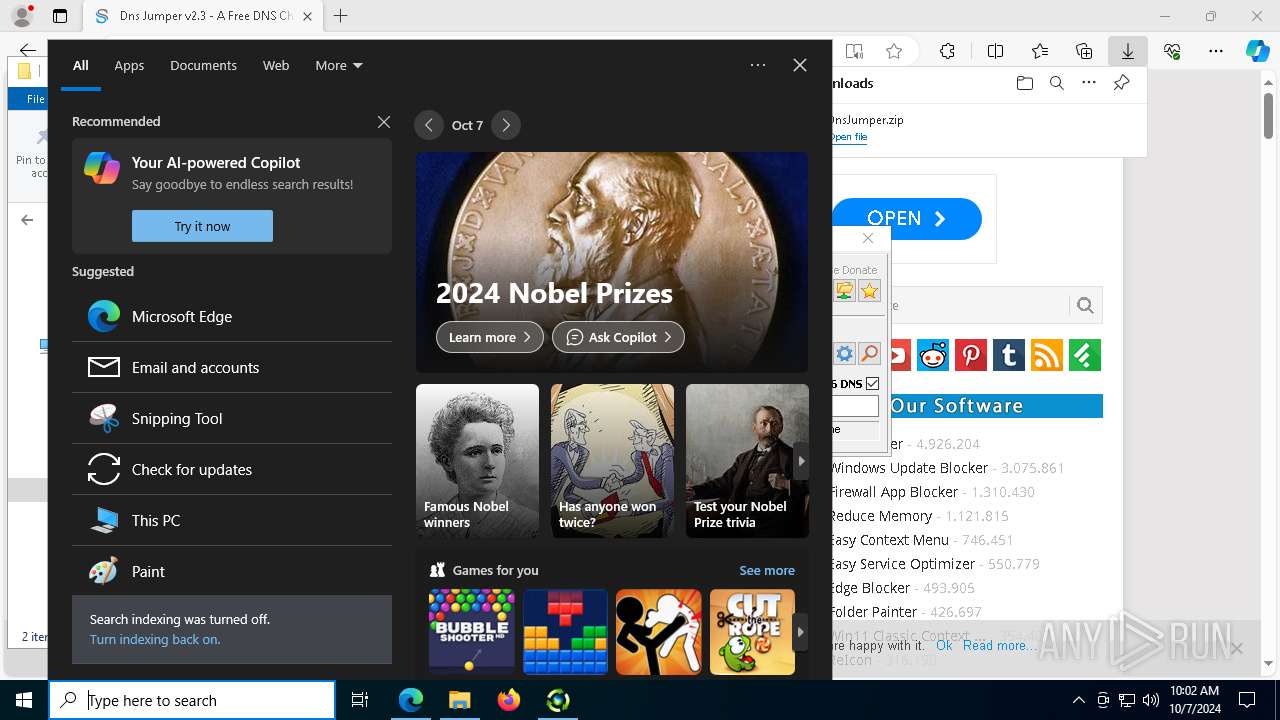
Task: Open the RSS feed icon
Action: tap(1047, 355)
